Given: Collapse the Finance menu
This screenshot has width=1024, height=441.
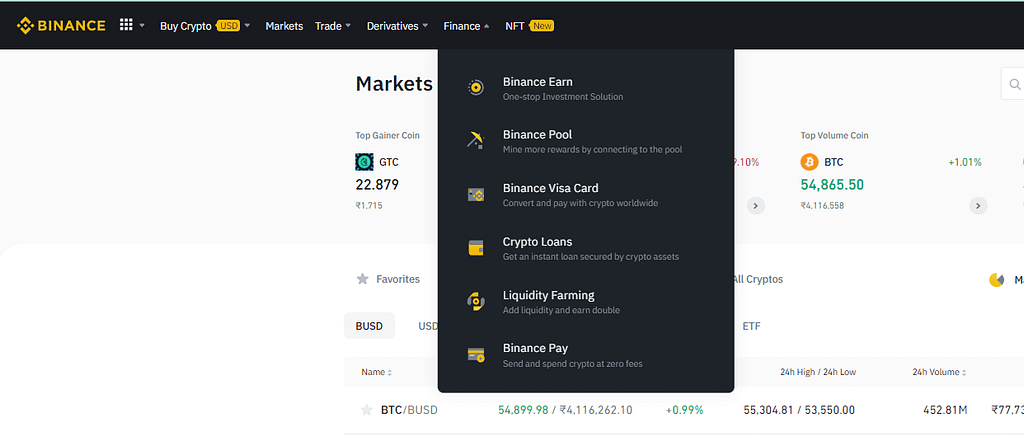Looking at the screenshot, I should point(487,26).
